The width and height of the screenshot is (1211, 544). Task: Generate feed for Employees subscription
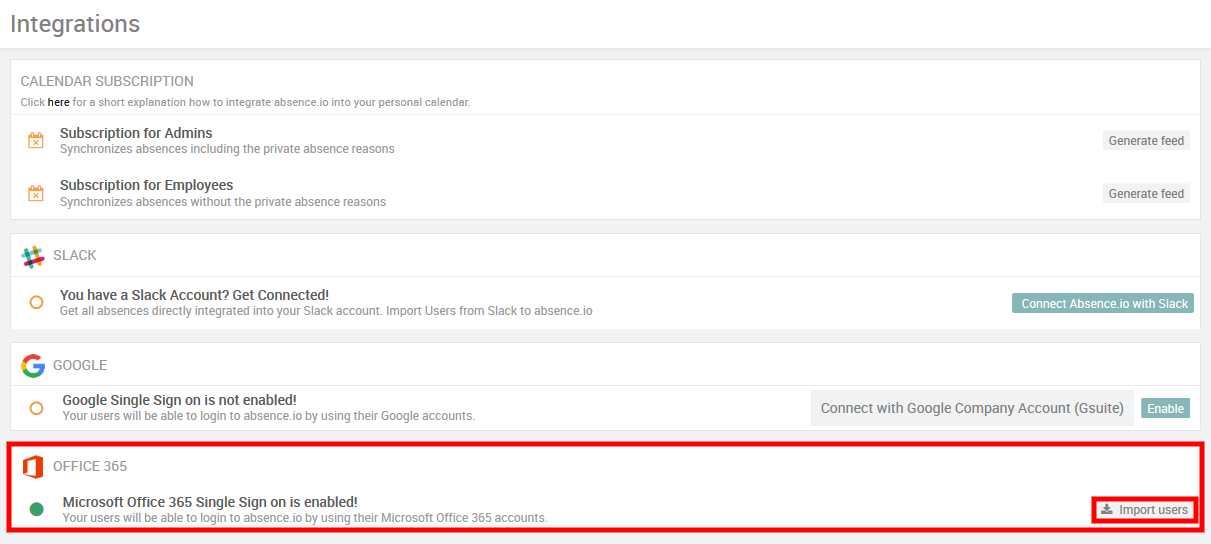(1146, 194)
